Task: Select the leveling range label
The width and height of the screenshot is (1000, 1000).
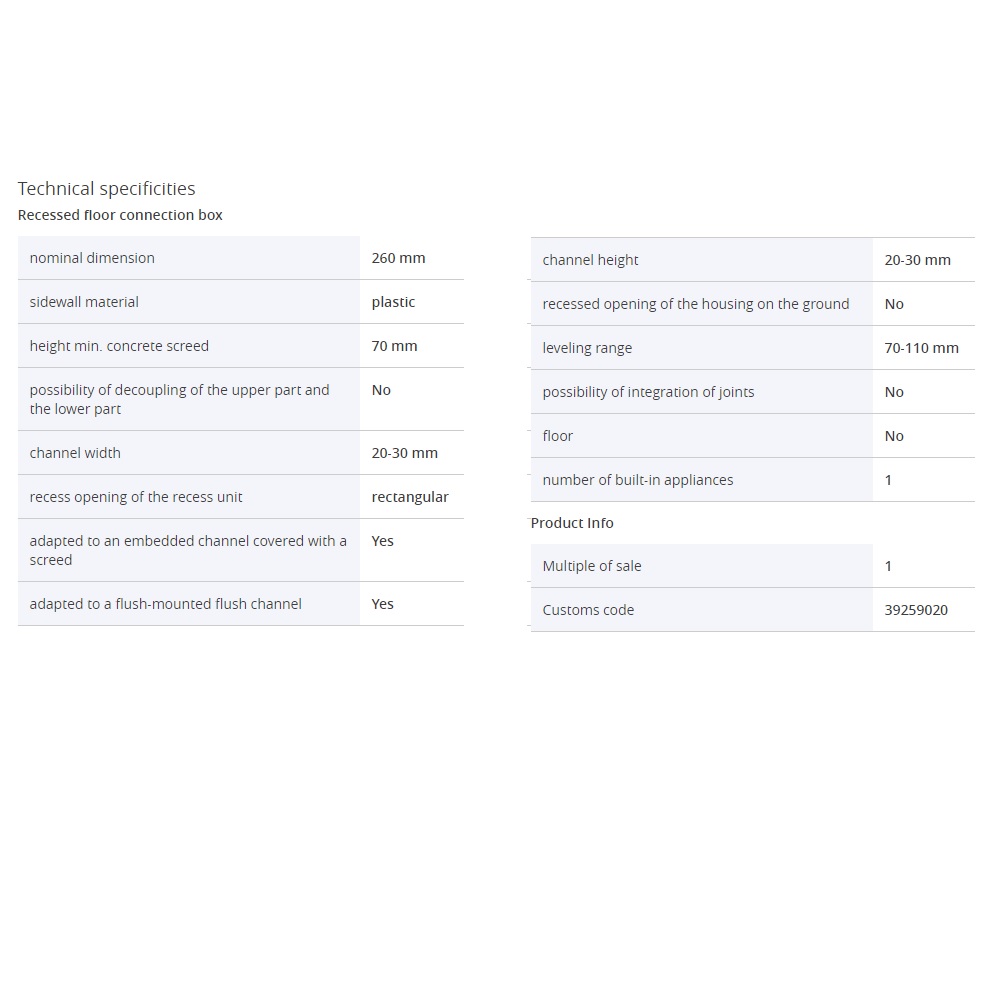Action: (x=587, y=348)
